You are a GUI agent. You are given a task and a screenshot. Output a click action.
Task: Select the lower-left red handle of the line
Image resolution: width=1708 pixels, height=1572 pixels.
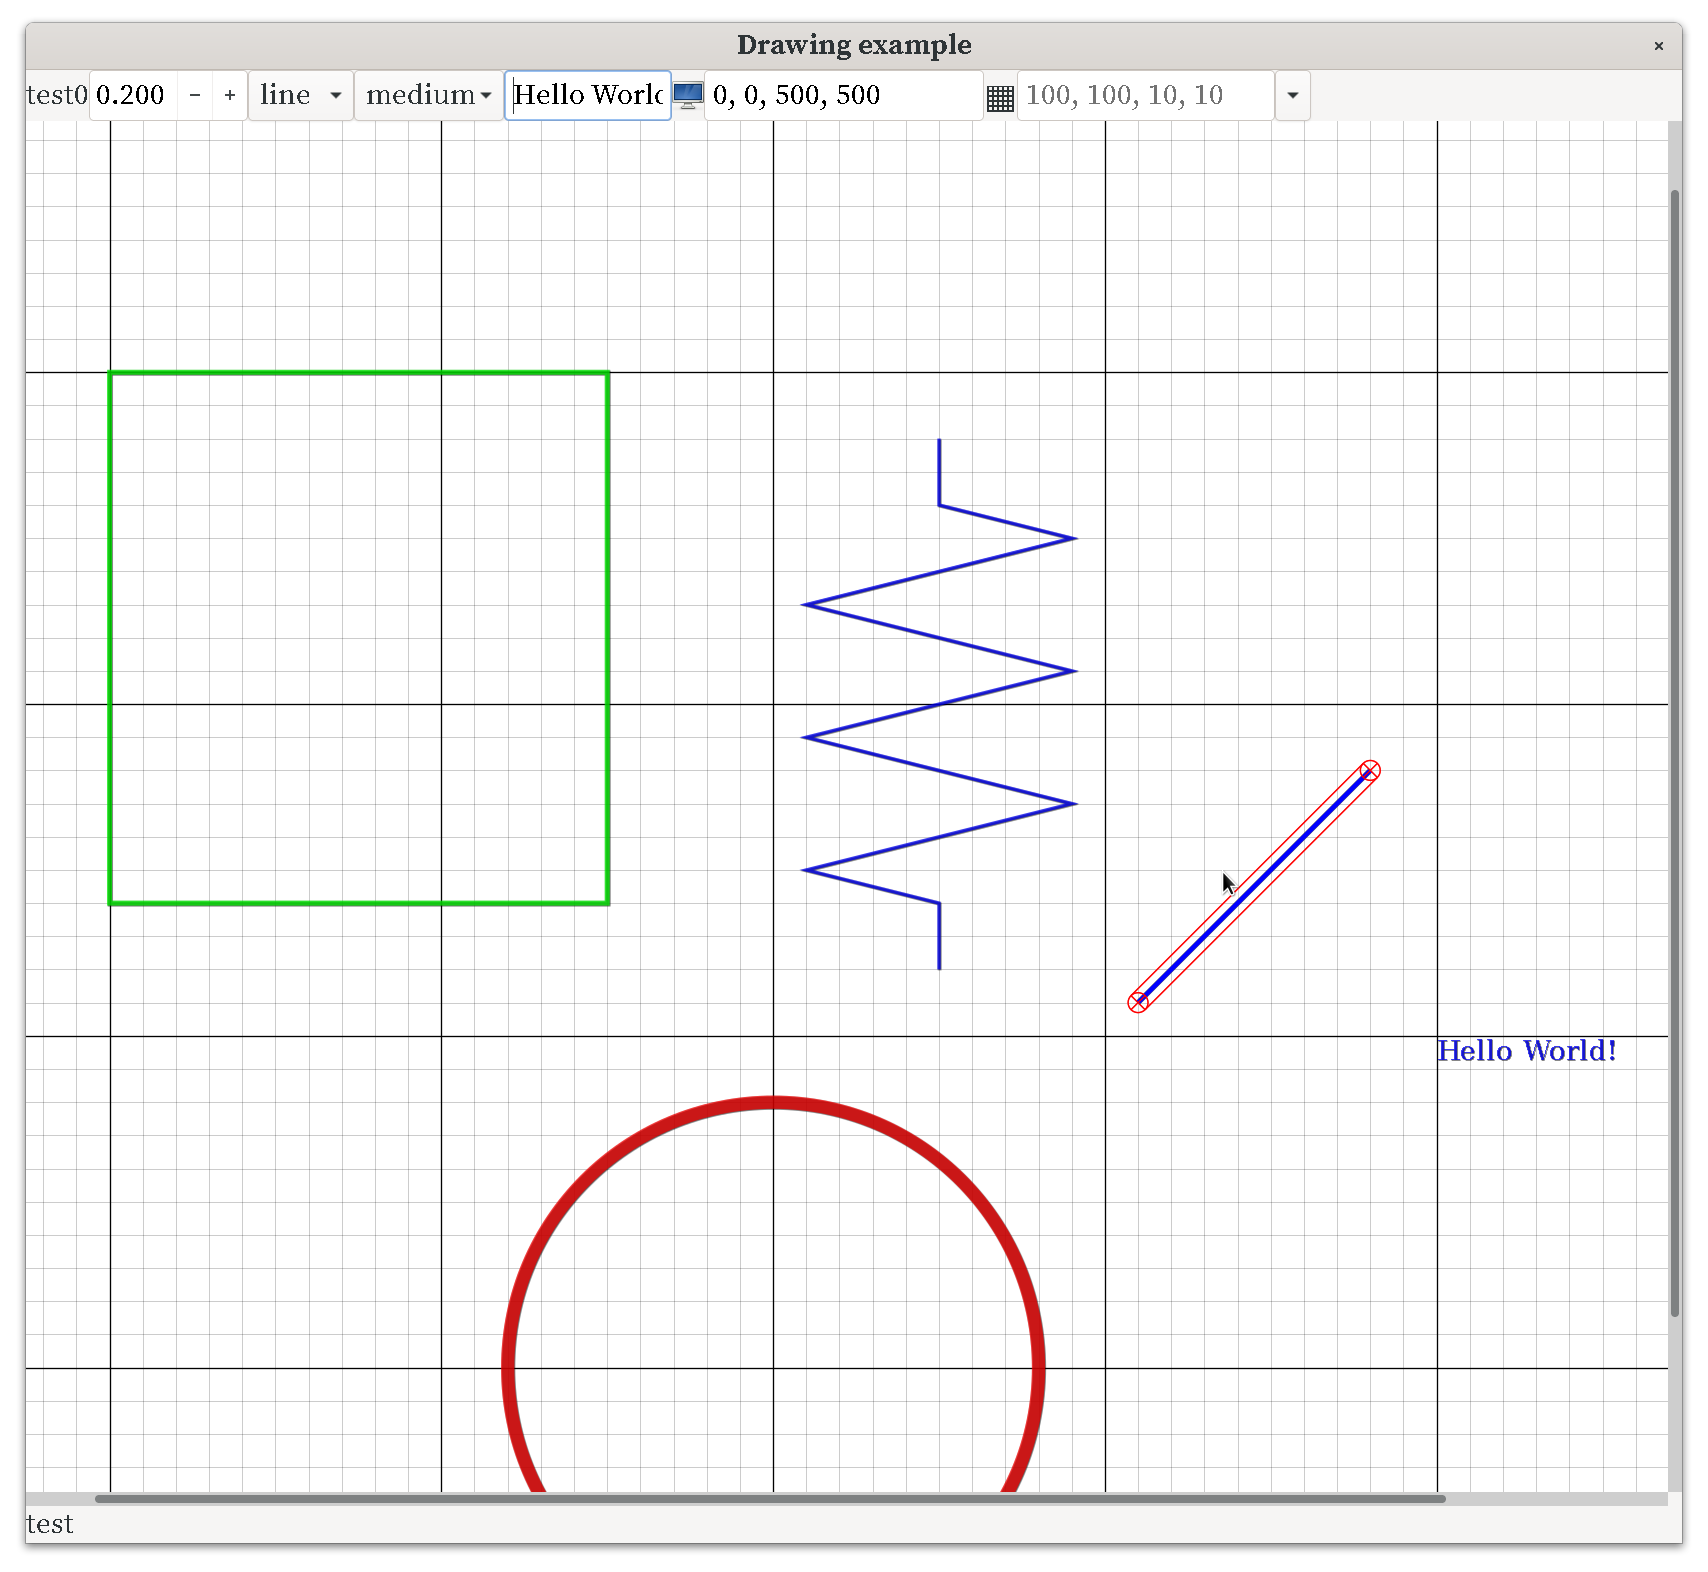[x=1138, y=1002]
